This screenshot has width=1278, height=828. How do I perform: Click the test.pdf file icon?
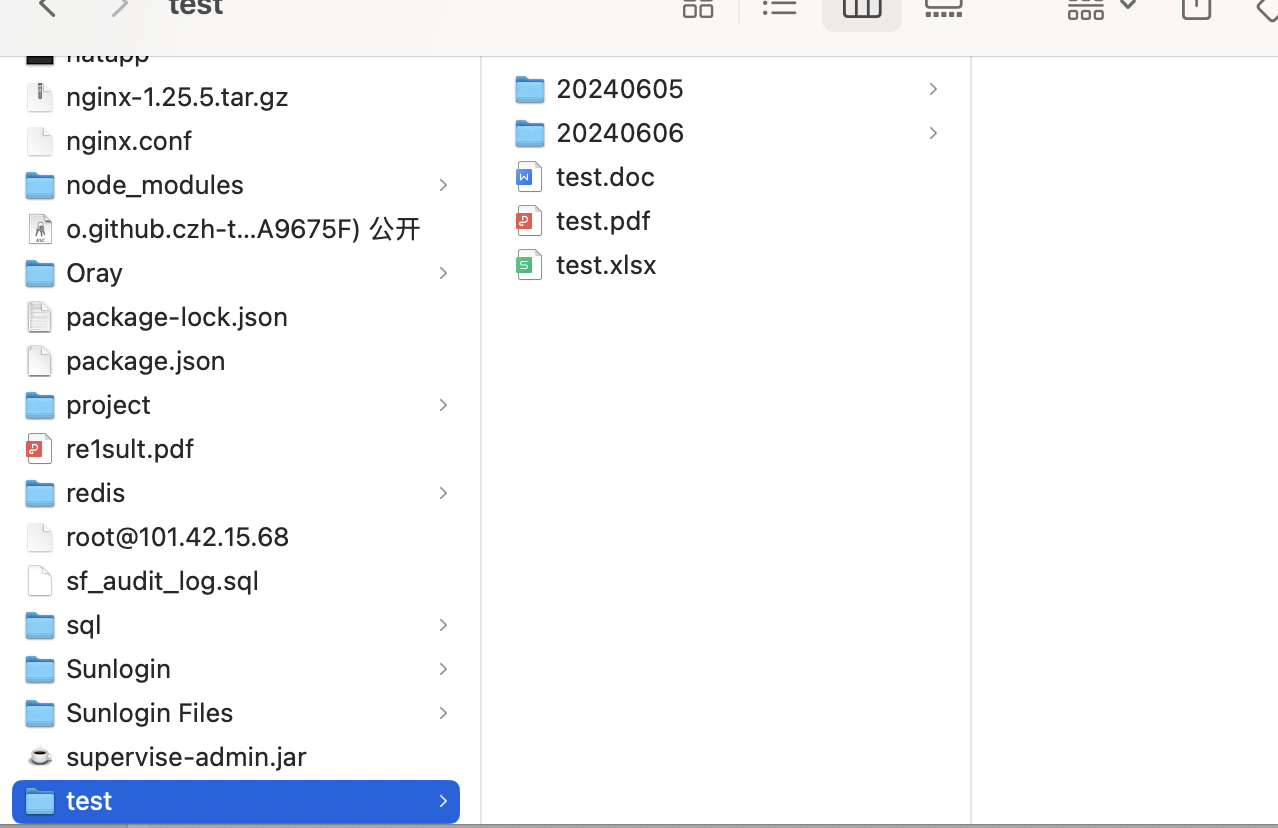click(x=530, y=221)
